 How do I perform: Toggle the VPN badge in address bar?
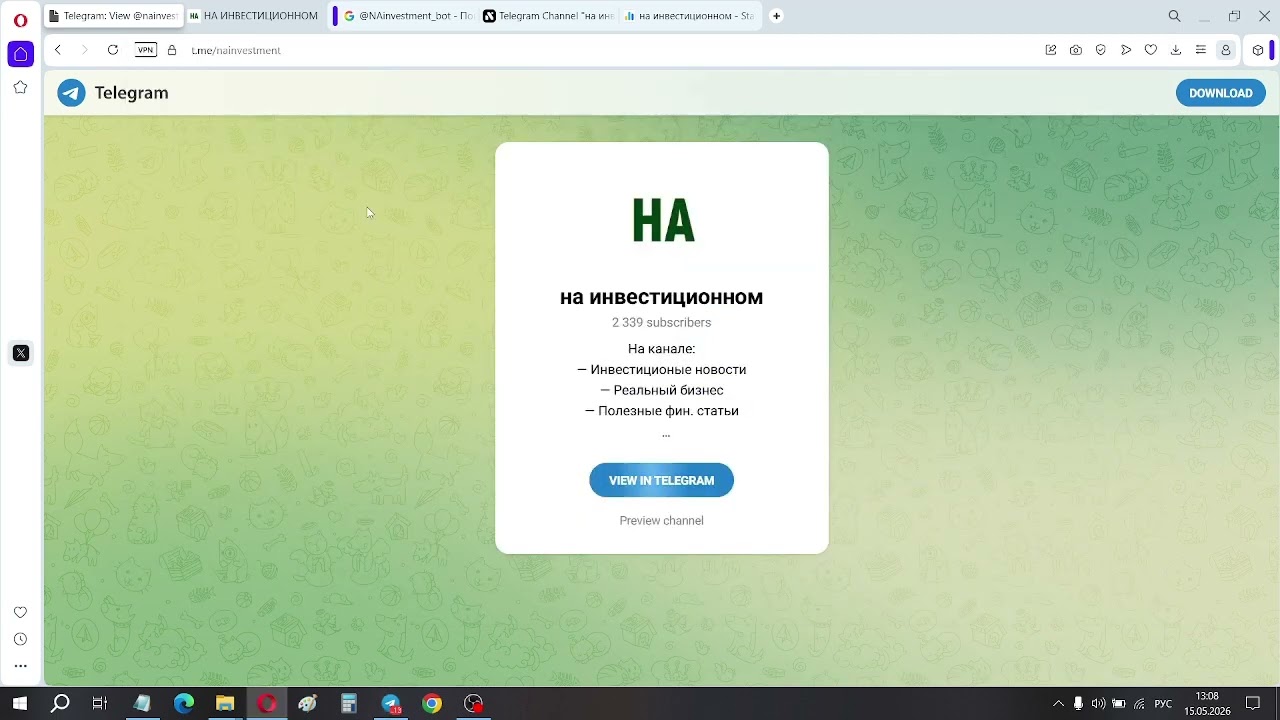click(146, 50)
